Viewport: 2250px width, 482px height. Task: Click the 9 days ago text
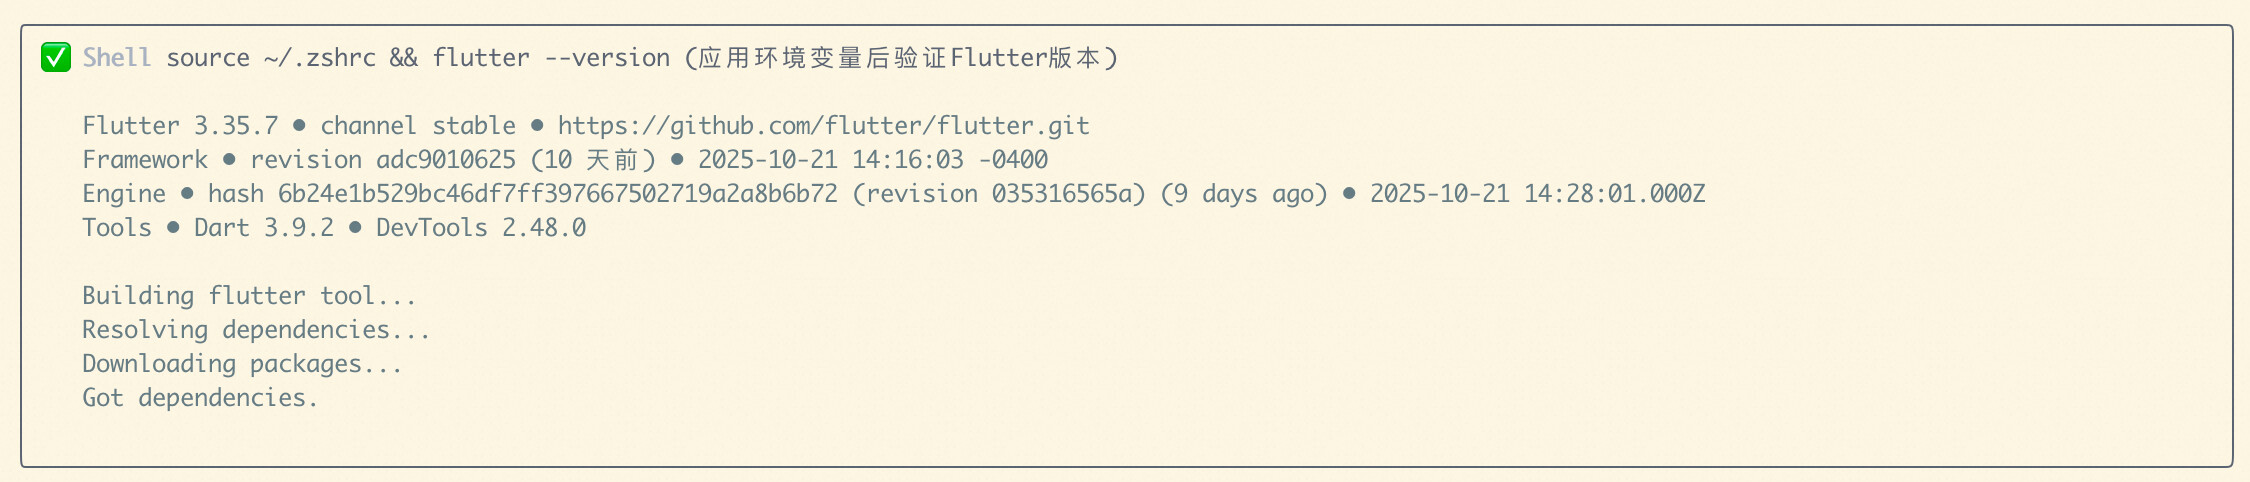[1244, 194]
